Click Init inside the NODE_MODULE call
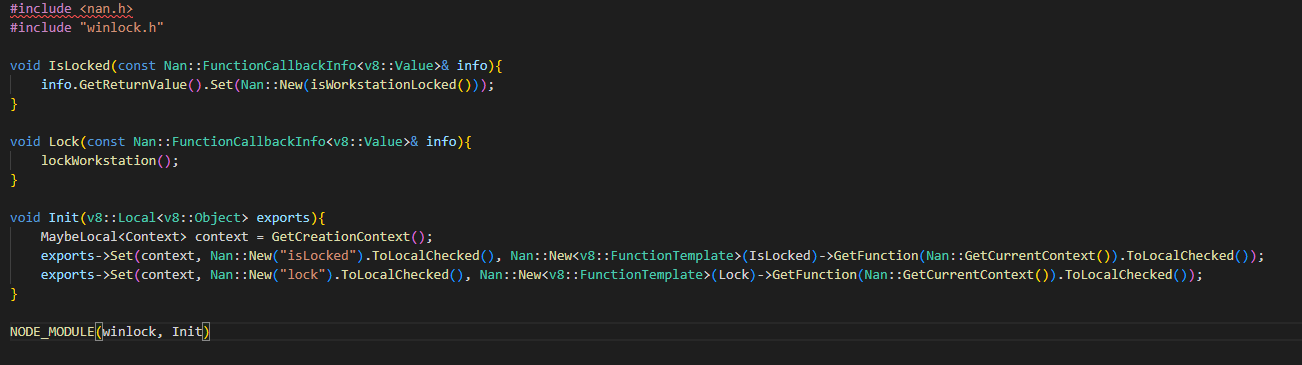 [x=187, y=332]
